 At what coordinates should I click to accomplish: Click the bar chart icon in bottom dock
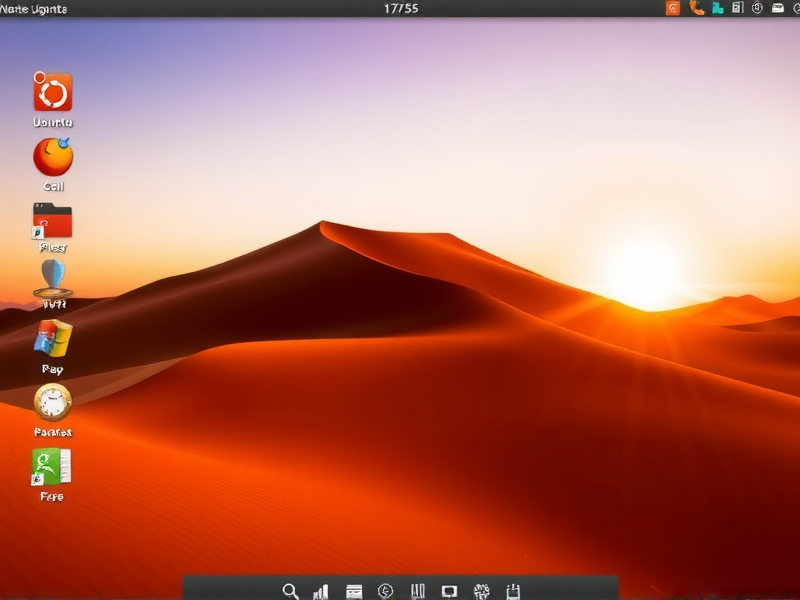pos(321,590)
